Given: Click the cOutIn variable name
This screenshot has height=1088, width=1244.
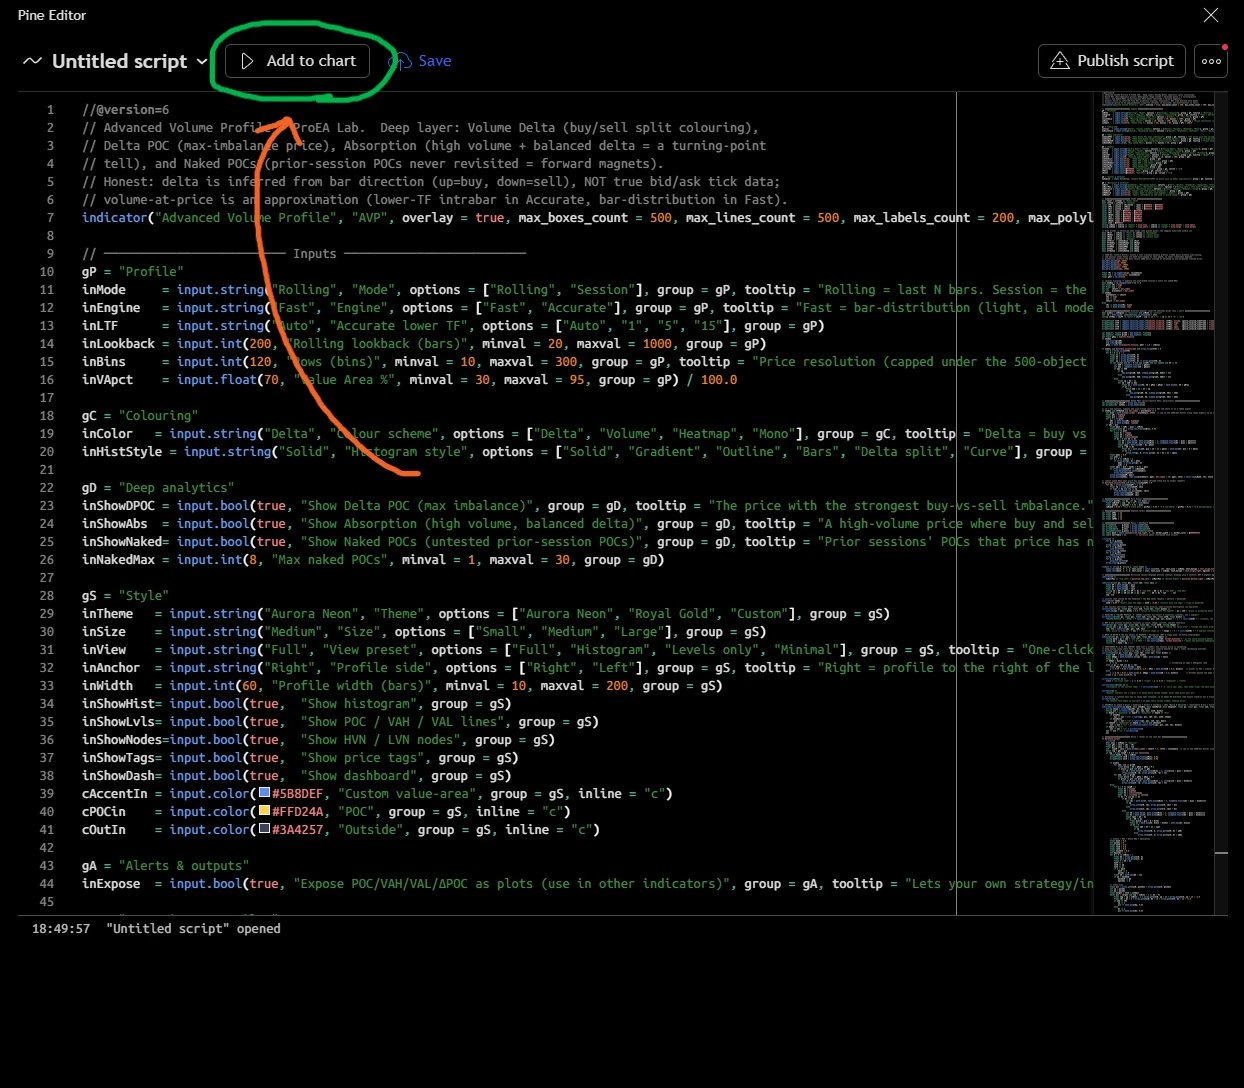Looking at the screenshot, I should click(104, 829).
